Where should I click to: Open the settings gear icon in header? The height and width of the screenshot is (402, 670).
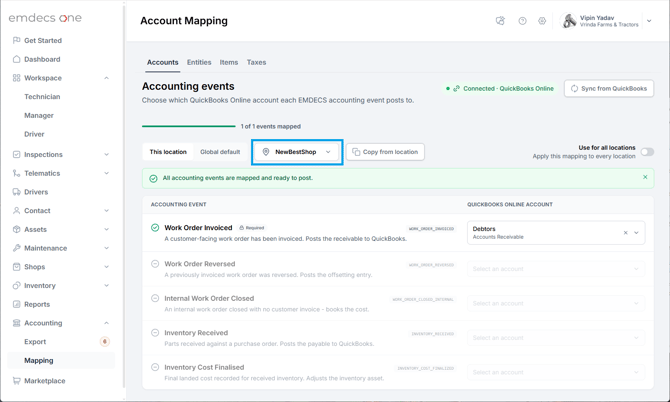542,21
